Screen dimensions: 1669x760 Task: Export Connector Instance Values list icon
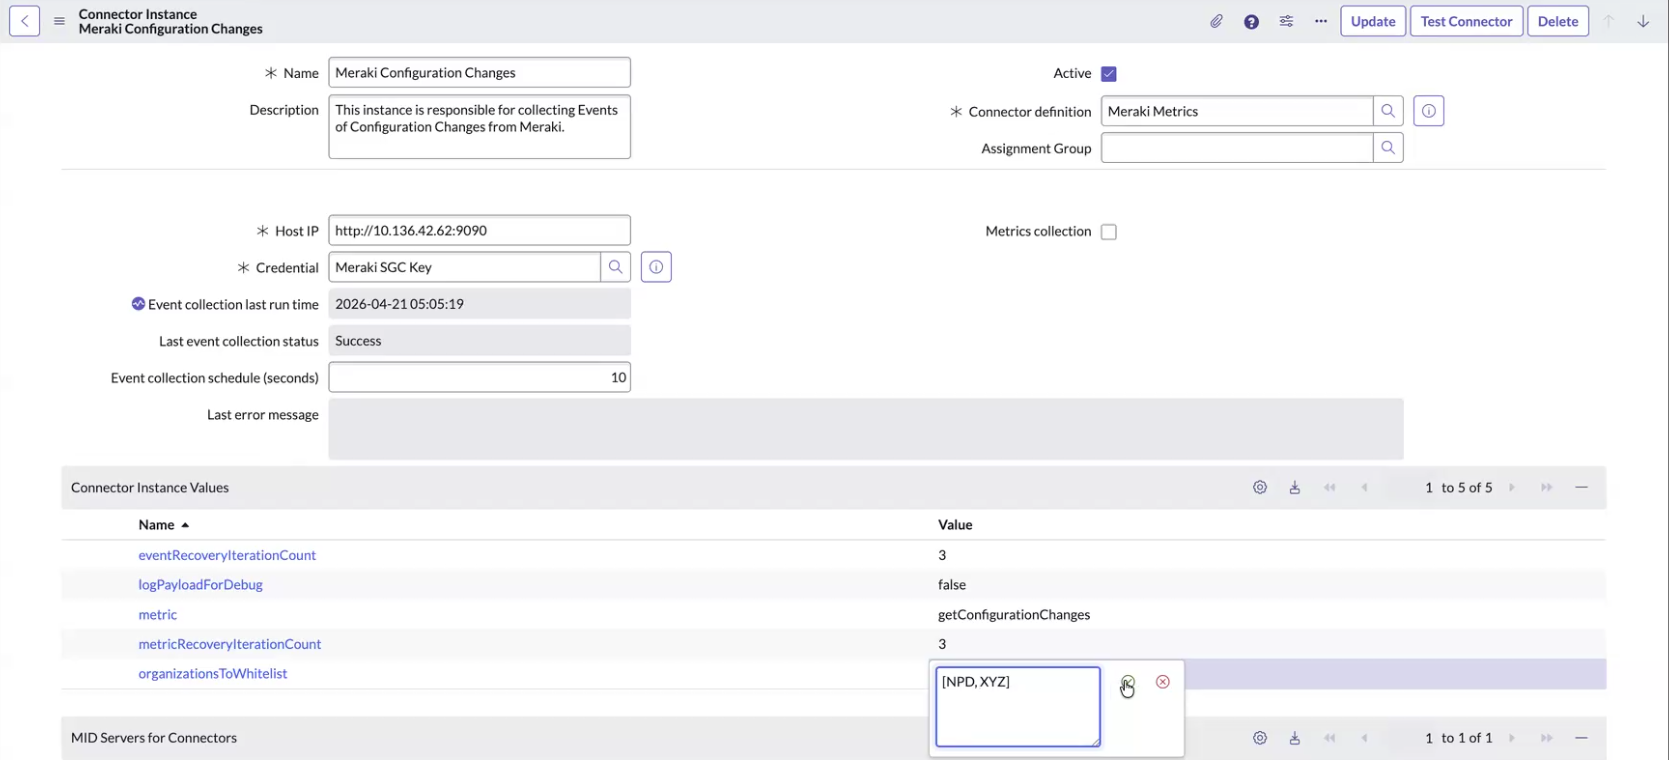[1295, 488]
